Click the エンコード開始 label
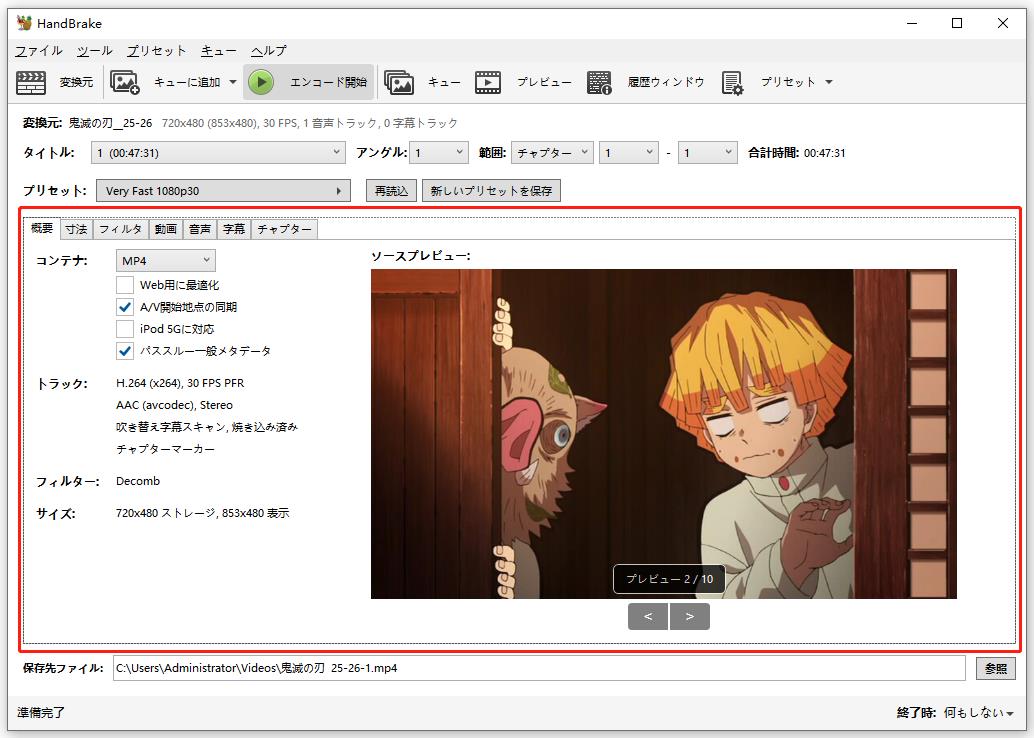Image resolution: width=1034 pixels, height=738 pixels. (x=328, y=82)
